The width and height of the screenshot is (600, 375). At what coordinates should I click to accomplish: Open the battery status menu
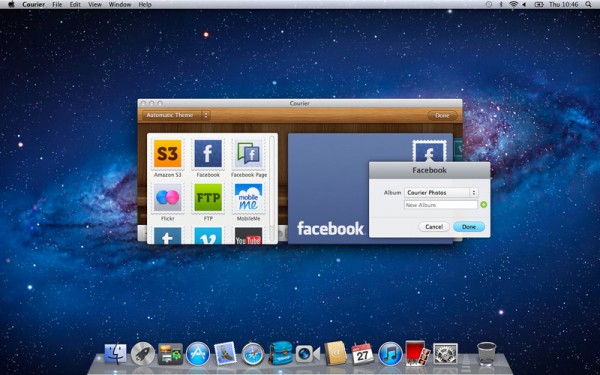539,5
